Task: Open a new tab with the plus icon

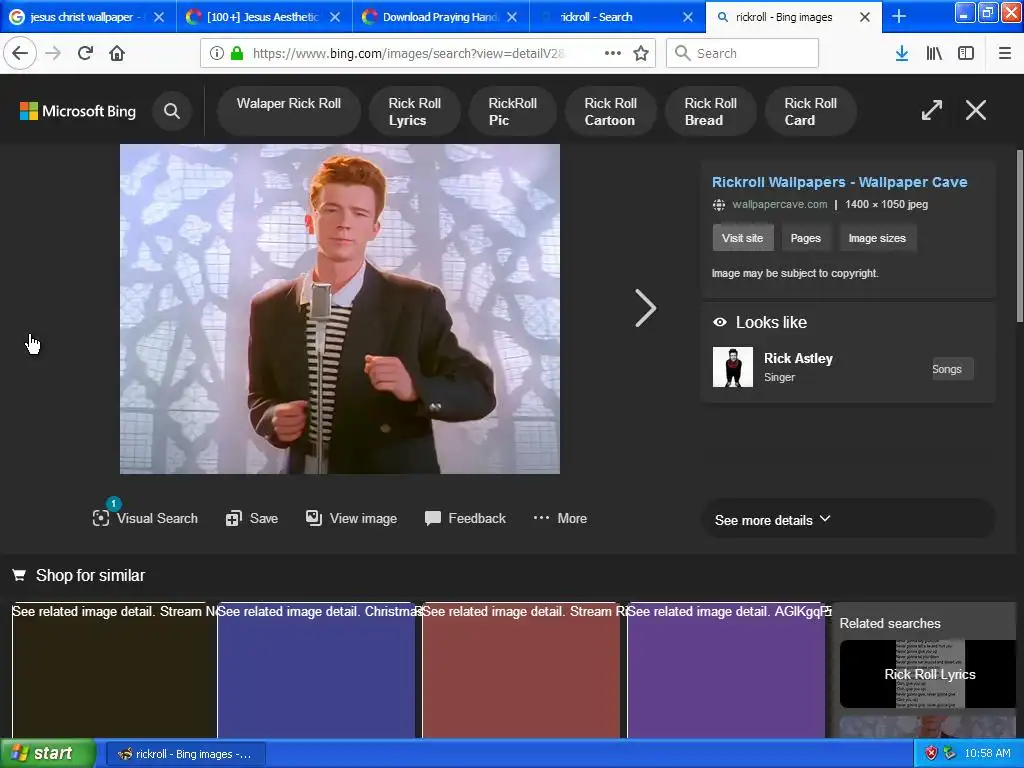Action: point(899,16)
